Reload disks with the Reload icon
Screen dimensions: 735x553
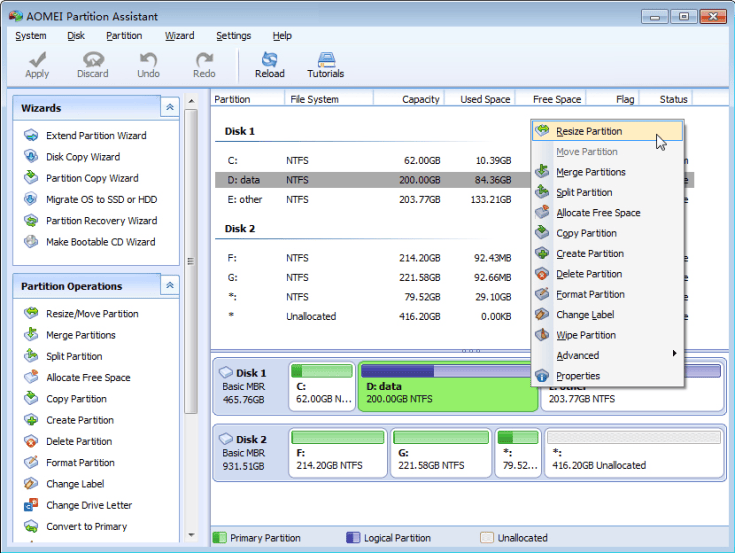tap(270, 60)
